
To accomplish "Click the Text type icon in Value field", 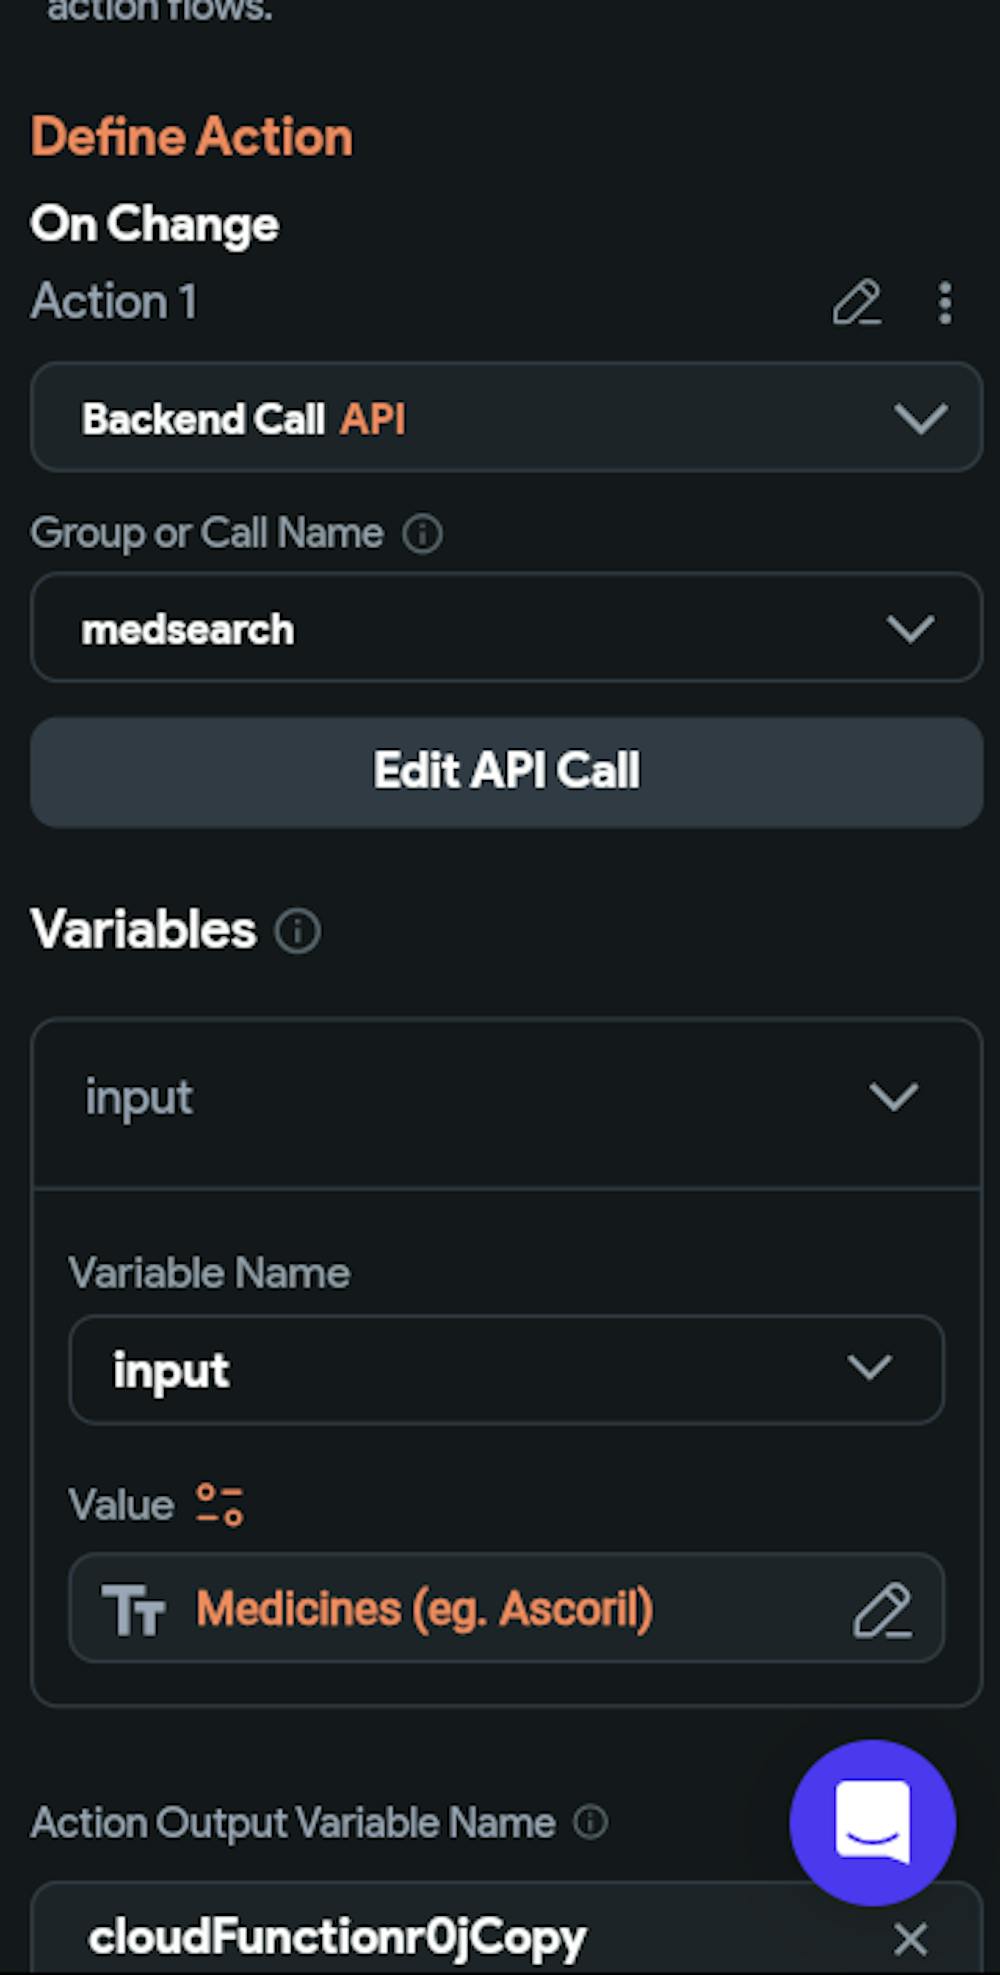I will [x=134, y=1610].
